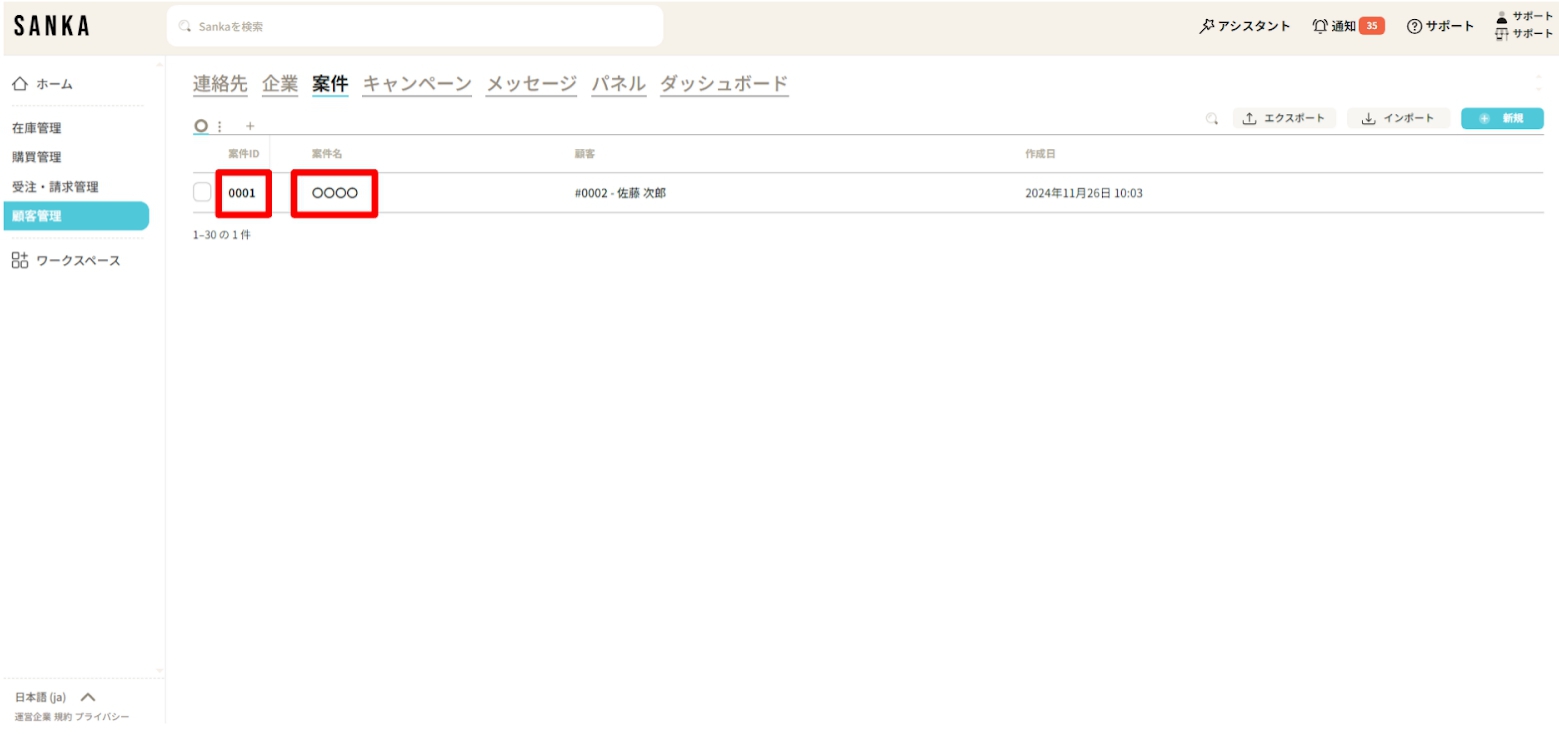Open the 35 notifications badge
Viewport: 1559px width, 740px height.
tap(1372, 26)
